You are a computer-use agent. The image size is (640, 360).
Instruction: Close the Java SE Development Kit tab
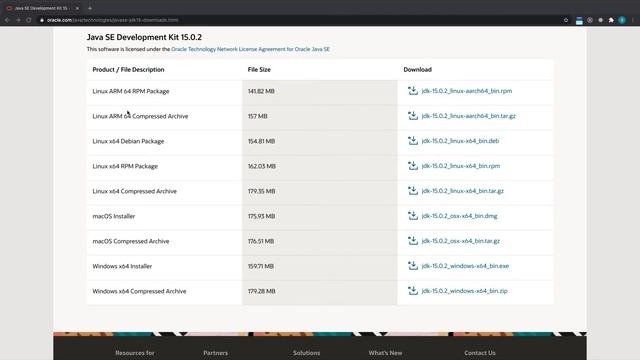pyautogui.click(x=77, y=8)
